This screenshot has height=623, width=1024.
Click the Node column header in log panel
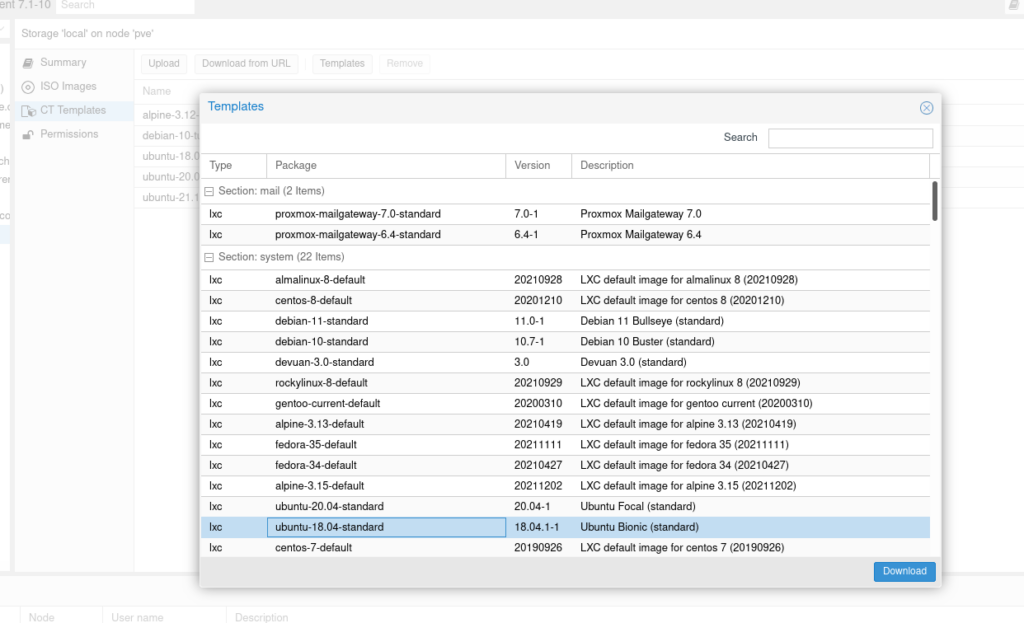42,618
